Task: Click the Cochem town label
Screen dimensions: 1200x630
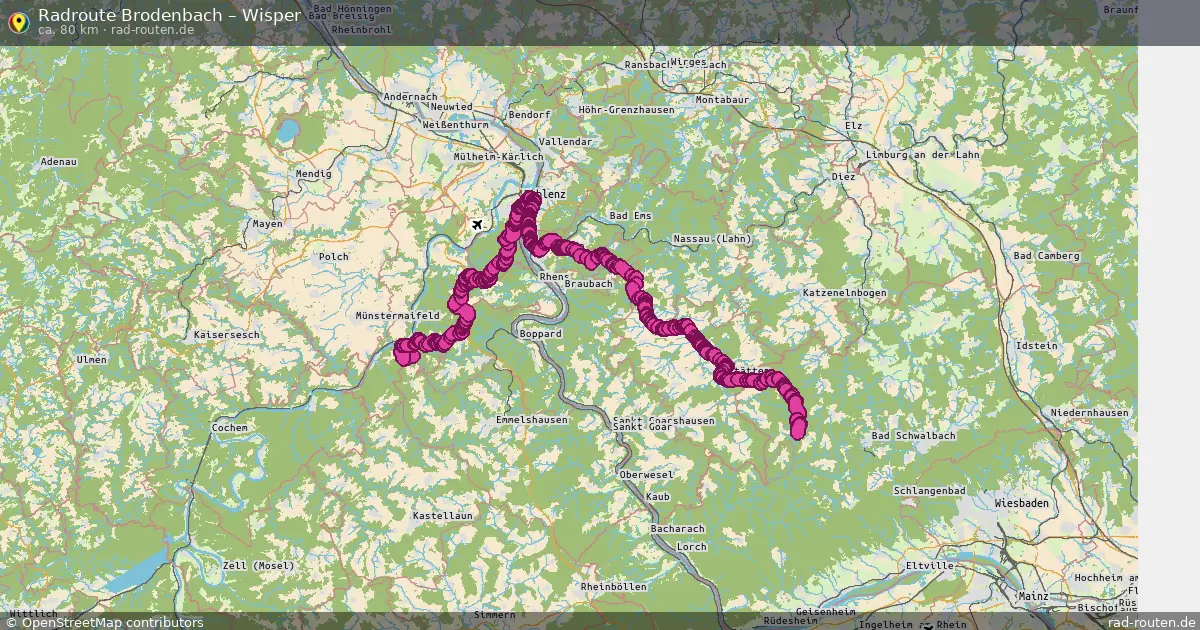Action: (x=229, y=428)
